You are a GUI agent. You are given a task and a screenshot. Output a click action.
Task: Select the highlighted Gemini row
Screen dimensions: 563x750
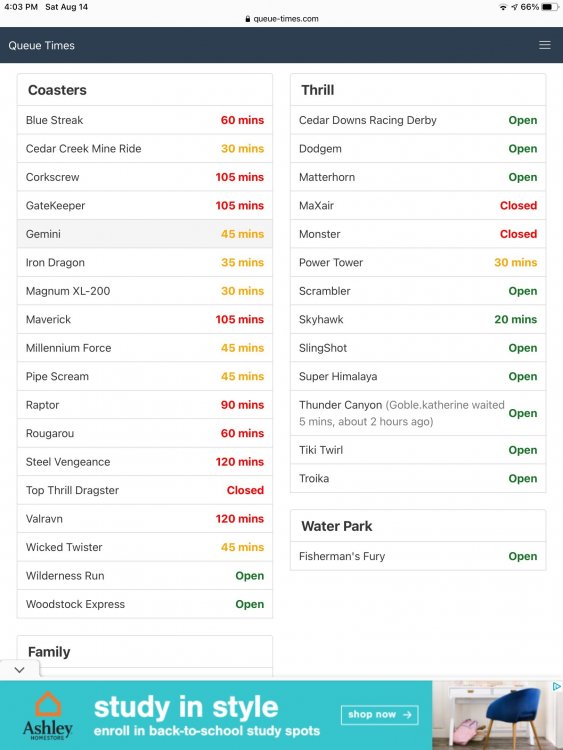click(145, 234)
